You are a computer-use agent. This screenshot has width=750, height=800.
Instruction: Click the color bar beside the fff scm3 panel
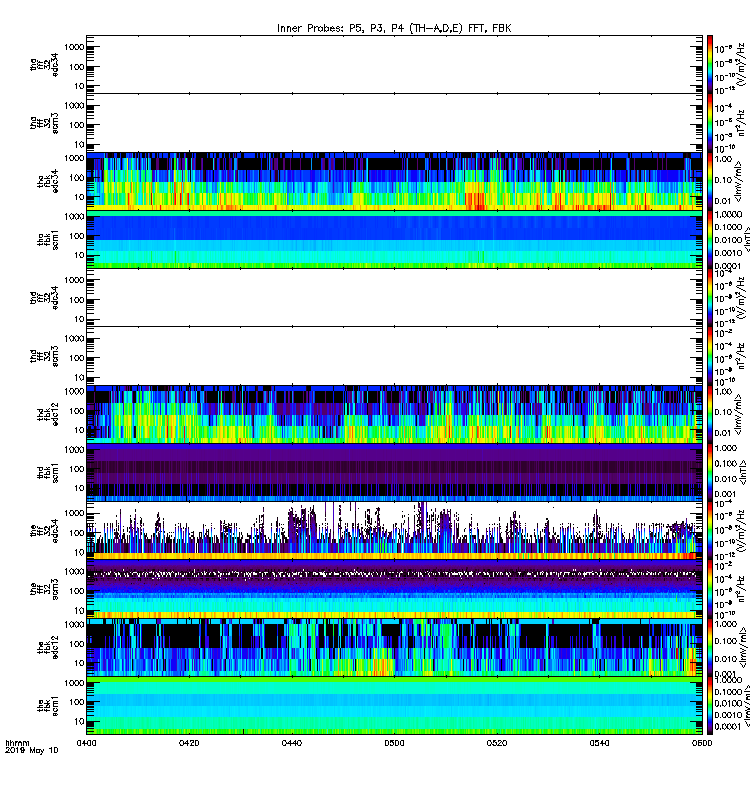click(710, 589)
